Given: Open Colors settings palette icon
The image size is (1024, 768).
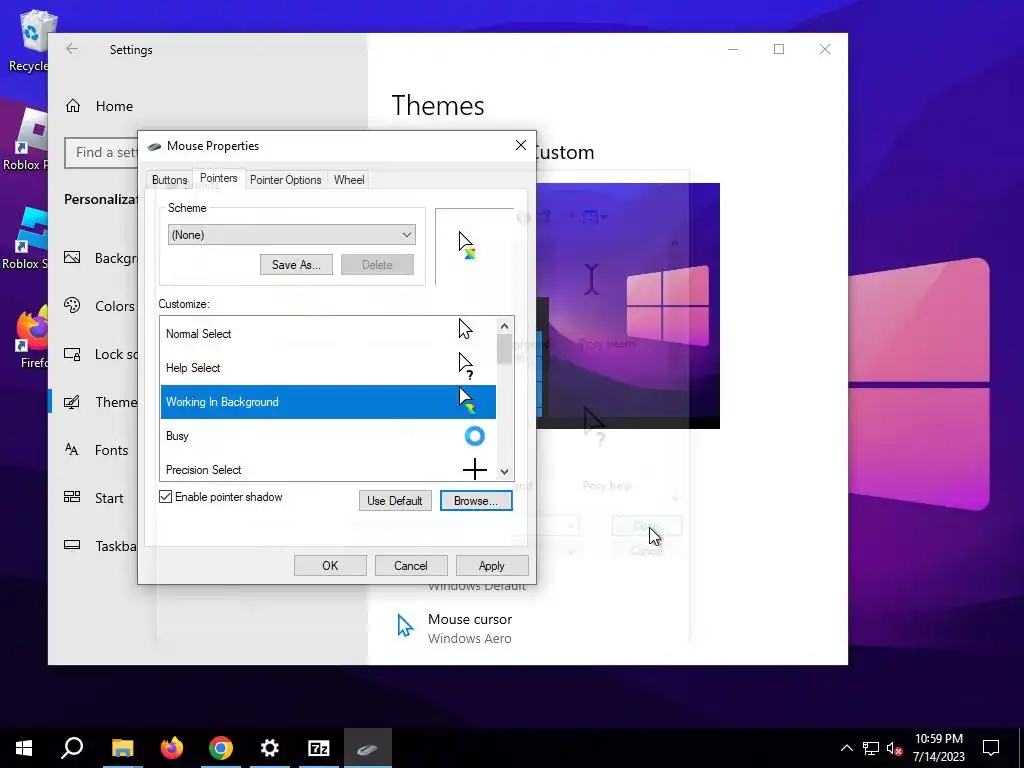Looking at the screenshot, I should [72, 305].
